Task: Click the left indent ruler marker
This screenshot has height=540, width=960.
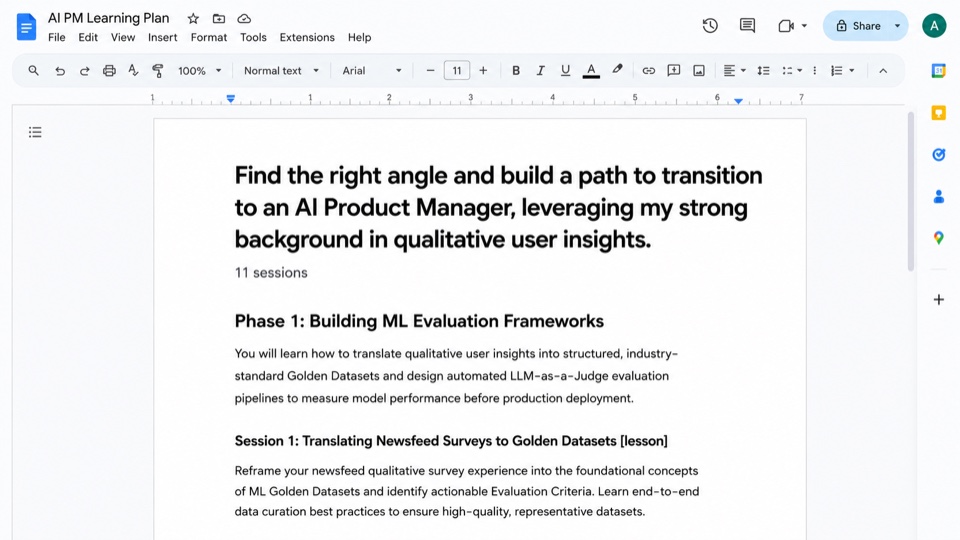Action: click(x=230, y=99)
